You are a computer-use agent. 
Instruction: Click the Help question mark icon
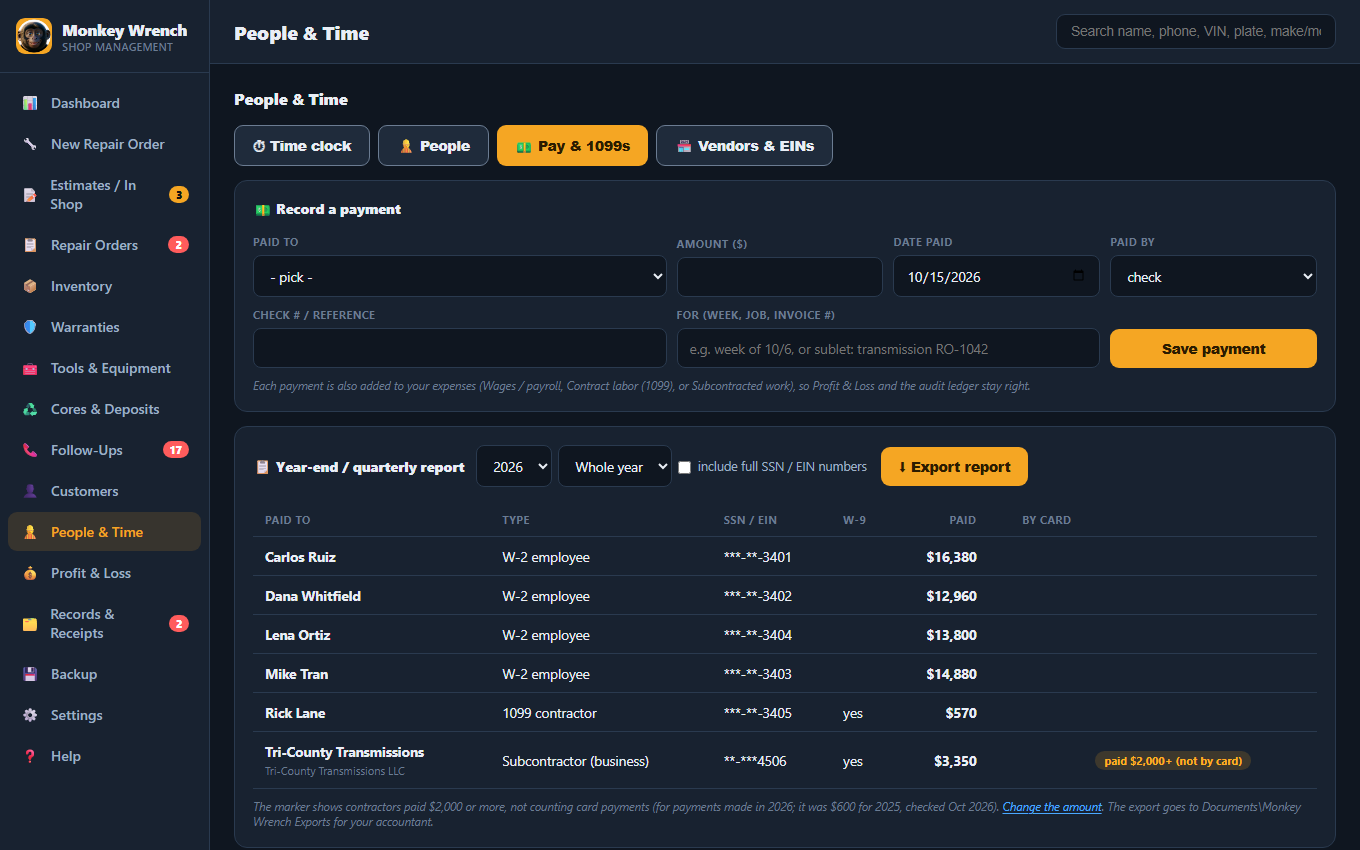[x=30, y=756]
